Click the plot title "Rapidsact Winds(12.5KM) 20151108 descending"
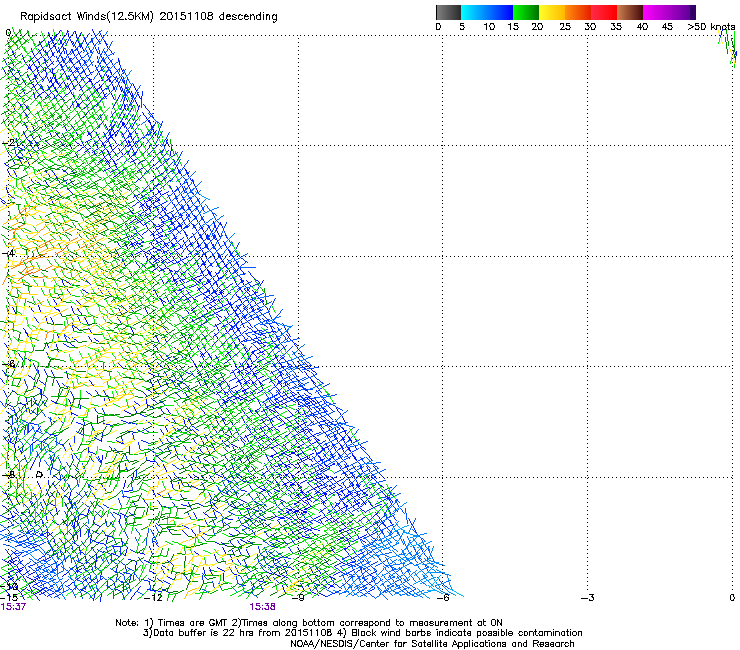This screenshot has width=740, height=650. click(149, 16)
